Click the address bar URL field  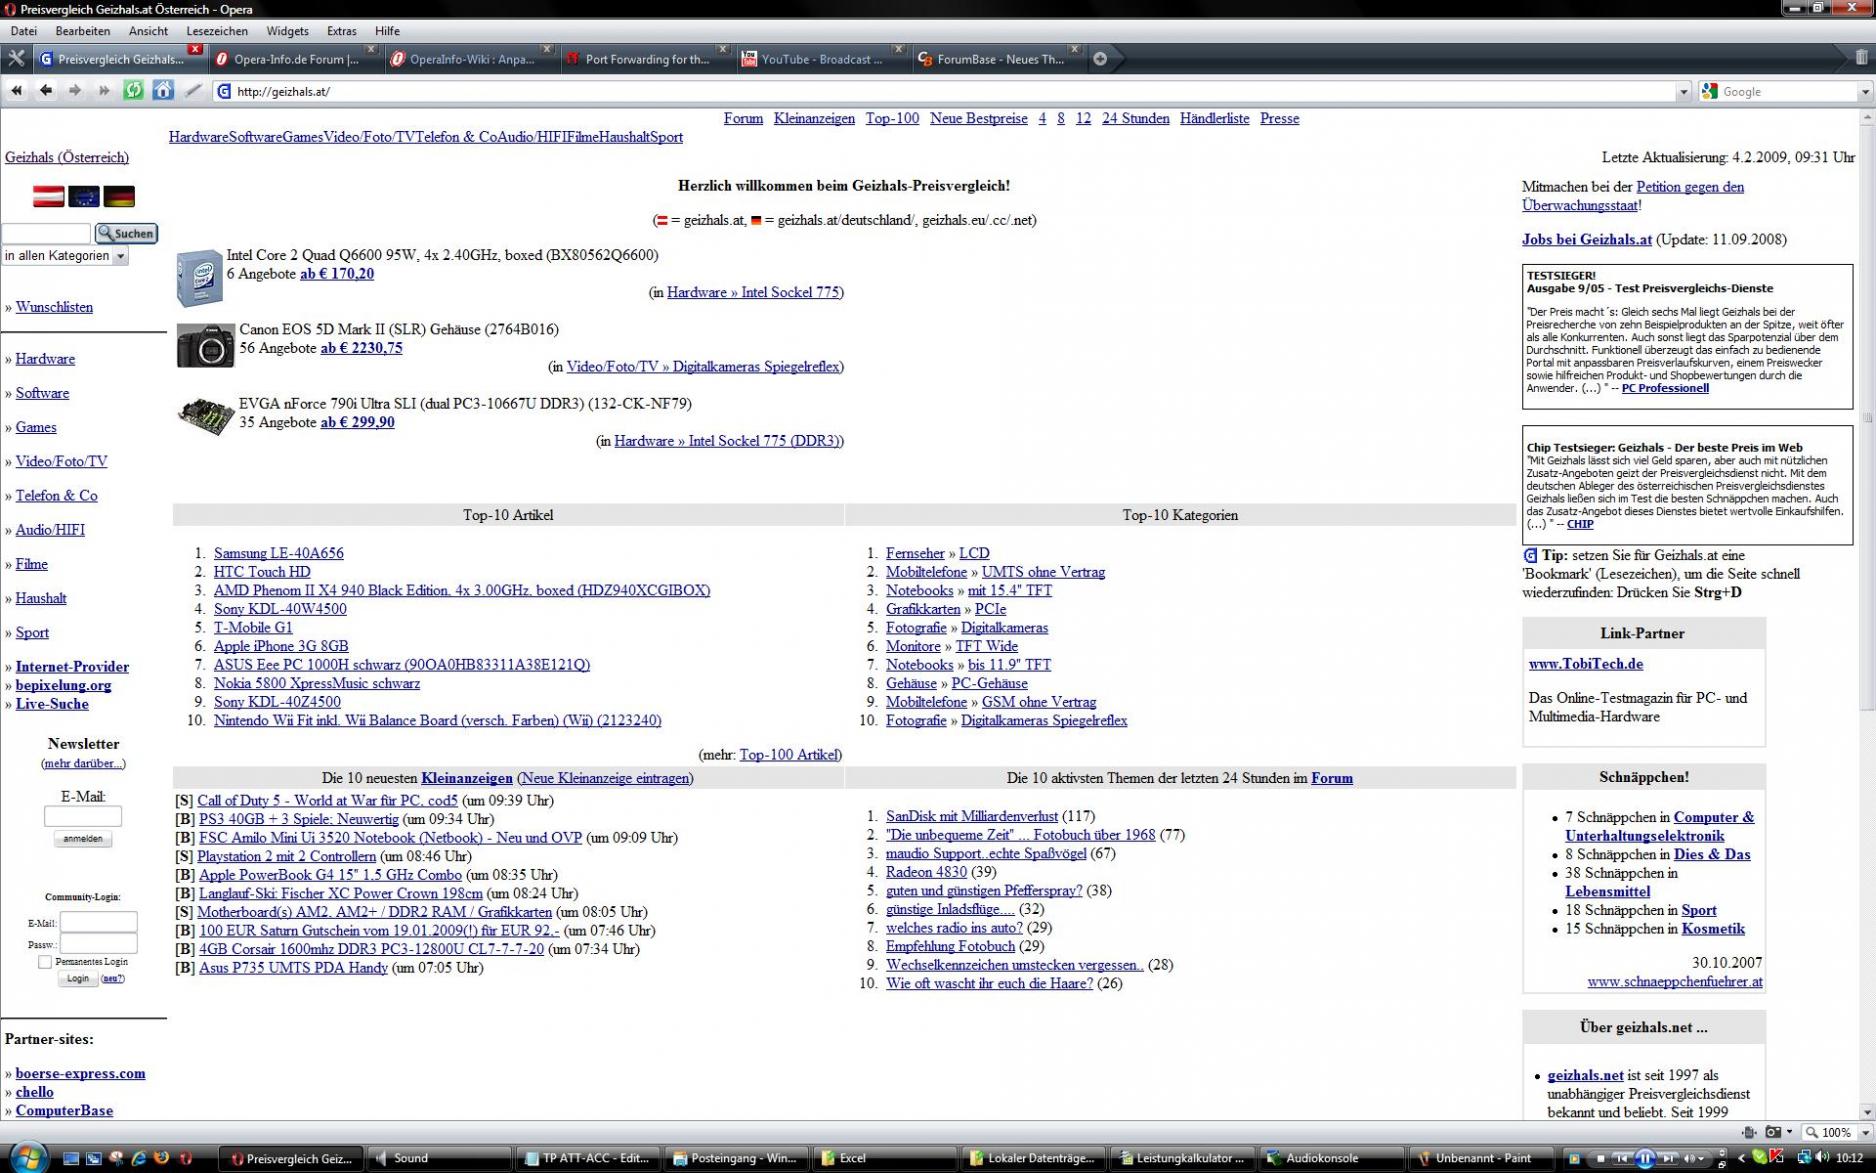coord(950,92)
